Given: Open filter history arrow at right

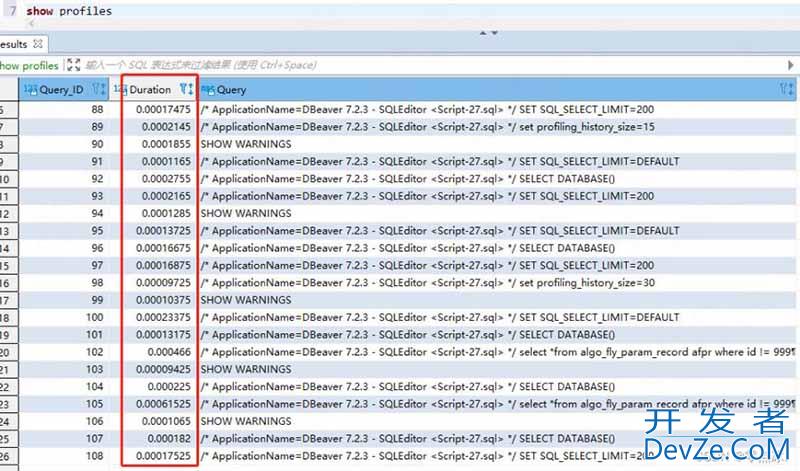Looking at the screenshot, I should 791,65.
